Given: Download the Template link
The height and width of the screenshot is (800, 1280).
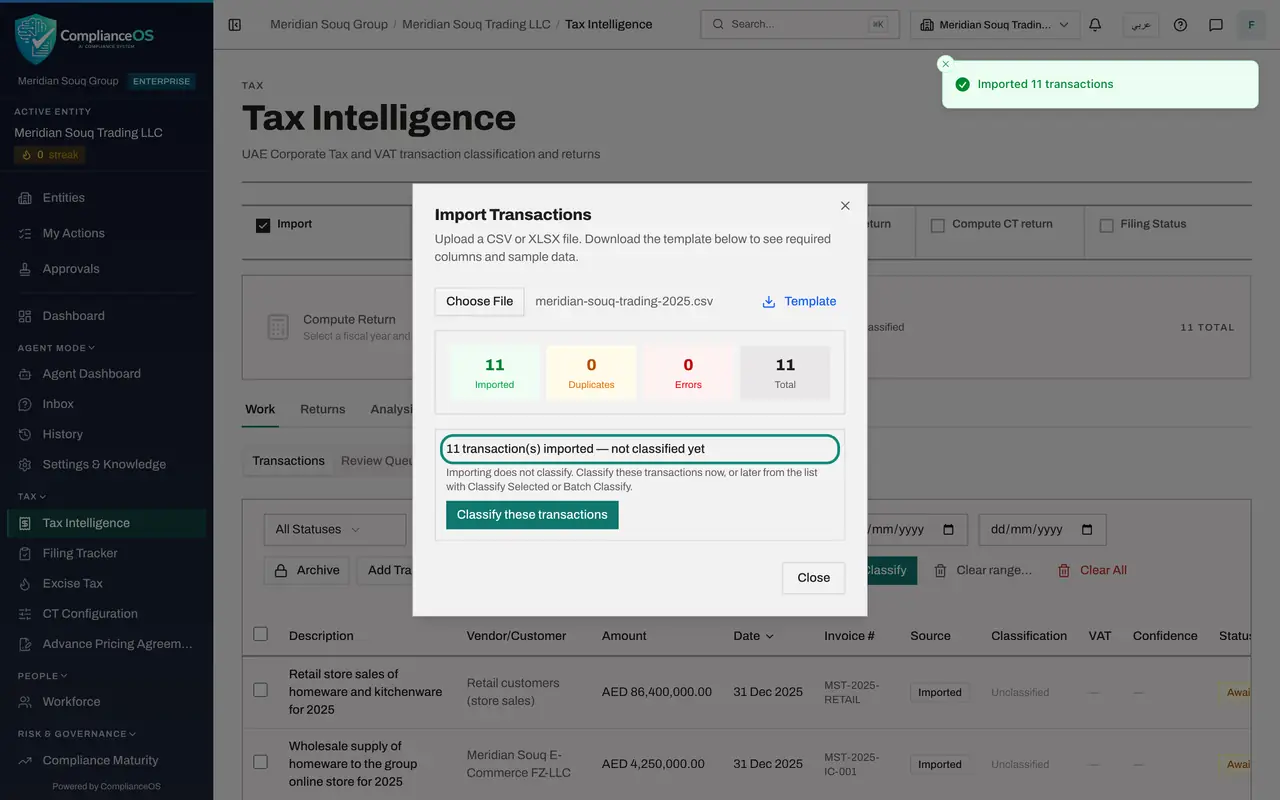Looking at the screenshot, I should [799, 301].
